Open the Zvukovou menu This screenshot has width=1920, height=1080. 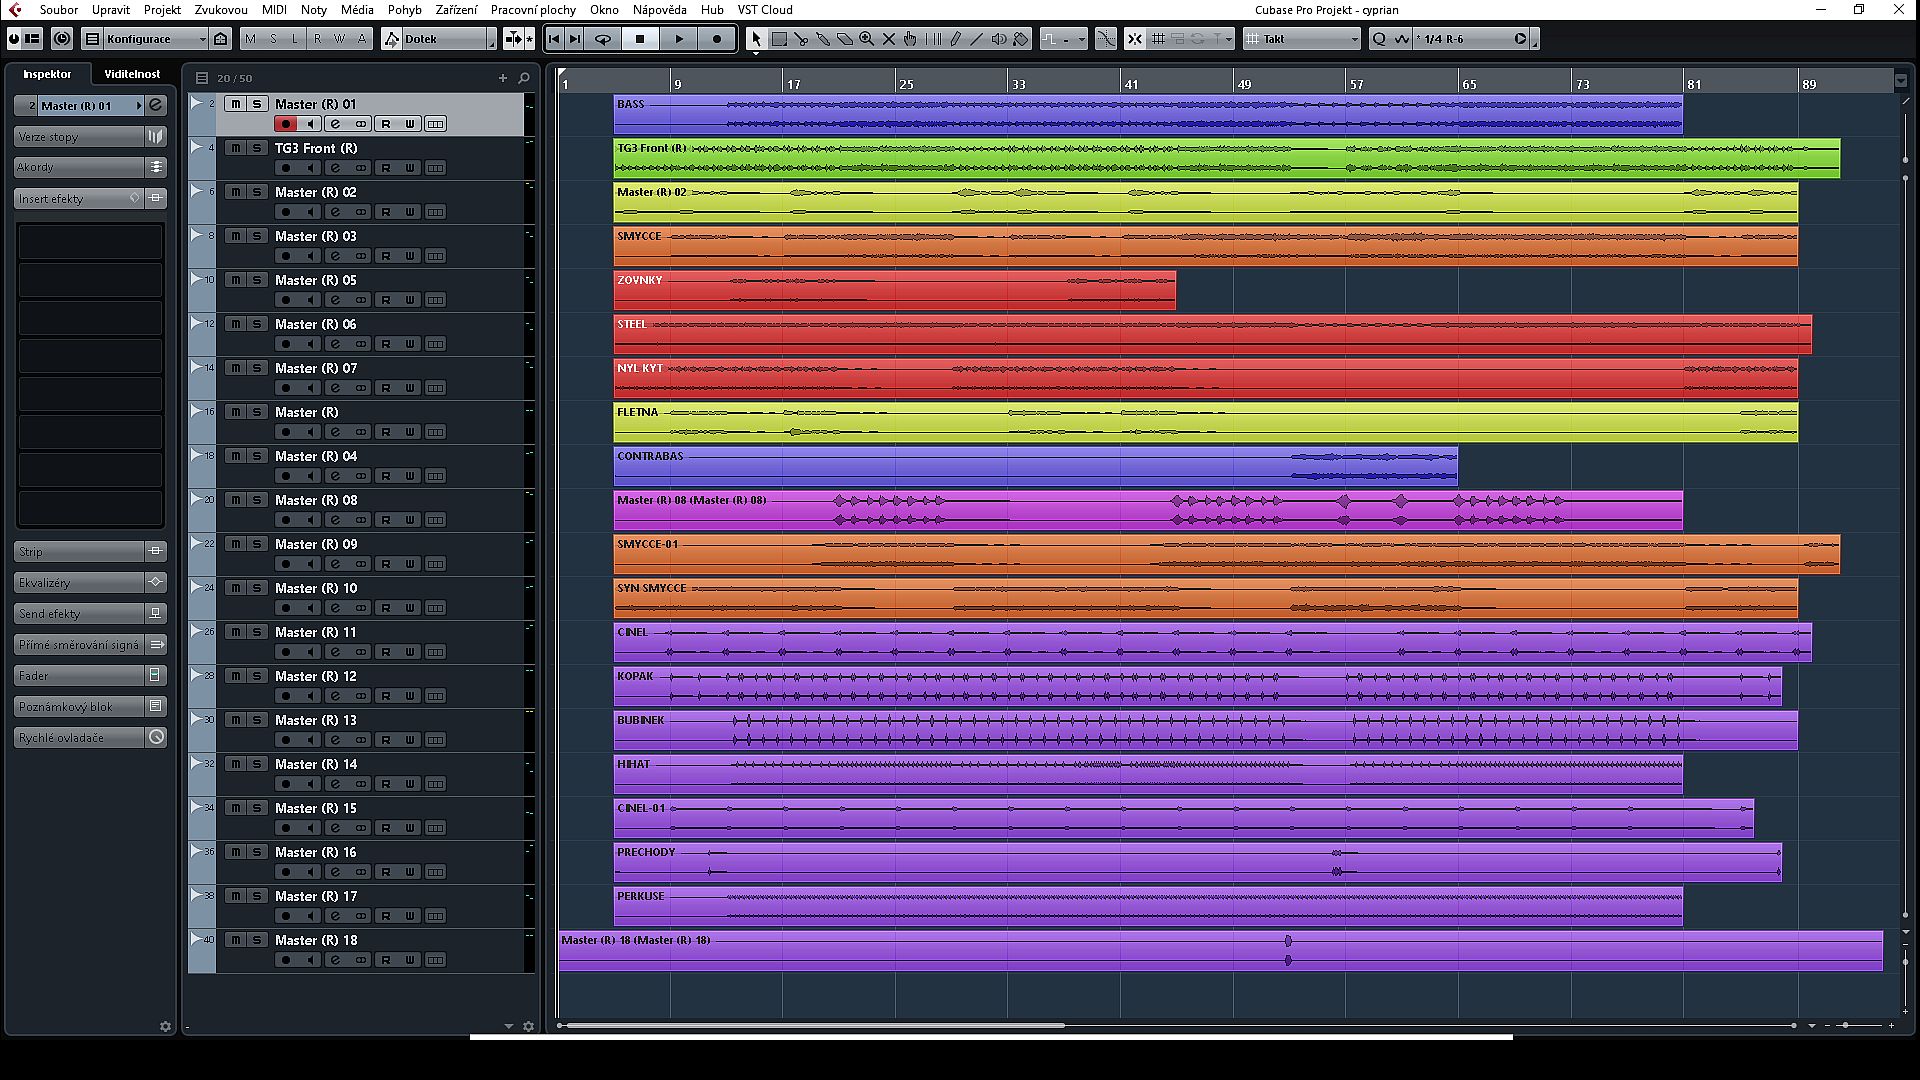pyautogui.click(x=221, y=10)
